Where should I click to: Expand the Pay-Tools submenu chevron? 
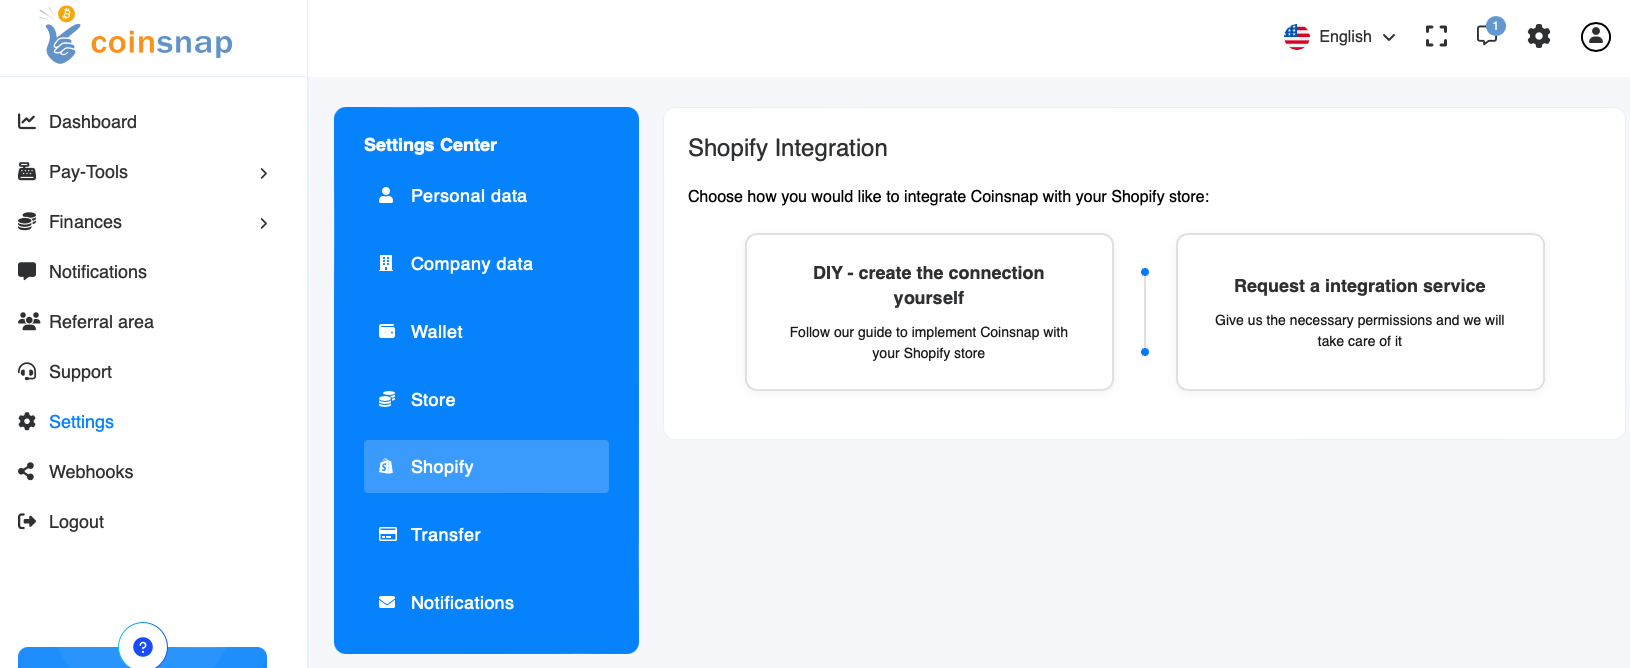[x=264, y=173]
